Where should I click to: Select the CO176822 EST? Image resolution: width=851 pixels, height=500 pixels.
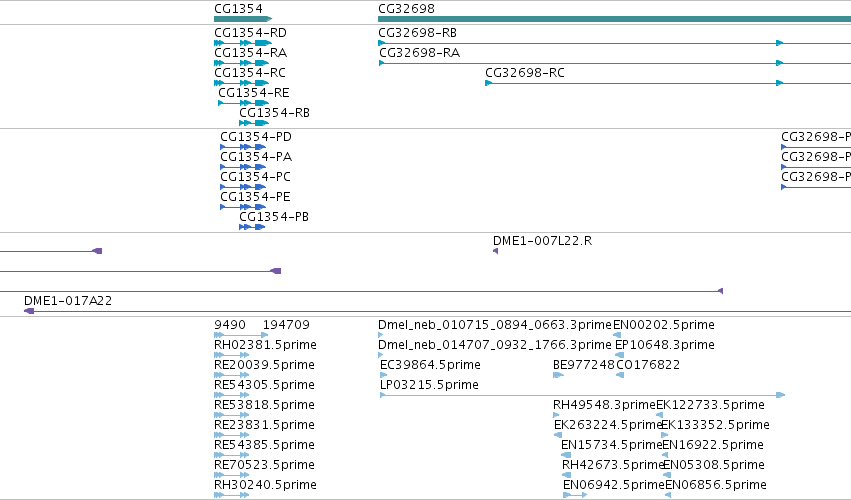648,365
